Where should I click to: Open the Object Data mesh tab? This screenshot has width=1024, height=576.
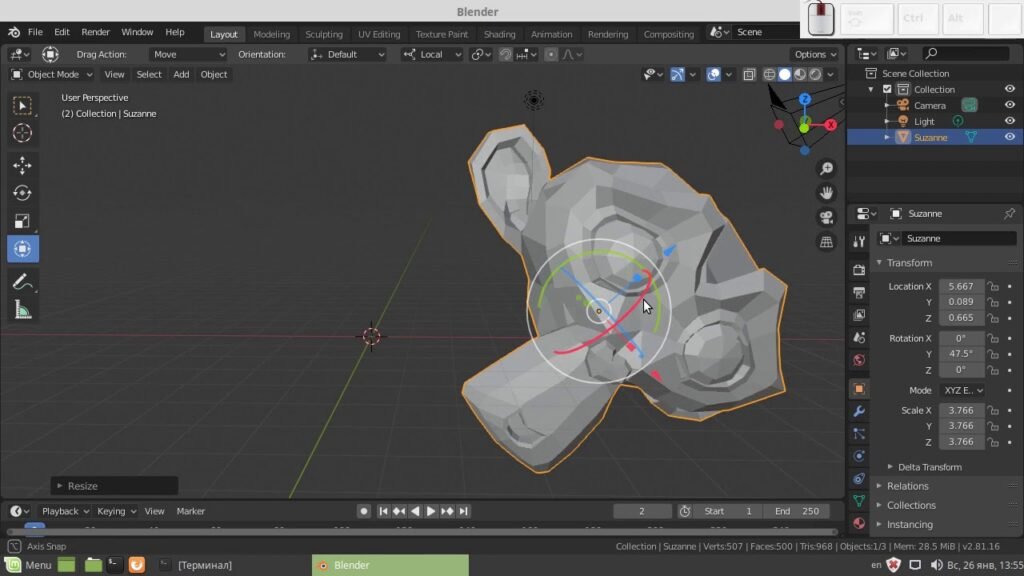pyautogui.click(x=859, y=501)
